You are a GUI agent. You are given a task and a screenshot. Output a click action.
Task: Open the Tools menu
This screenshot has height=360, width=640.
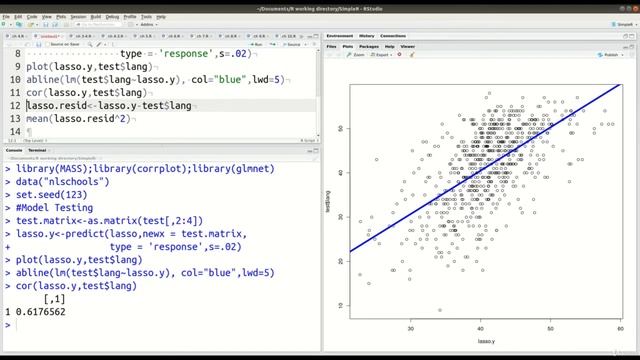pos(146,17)
